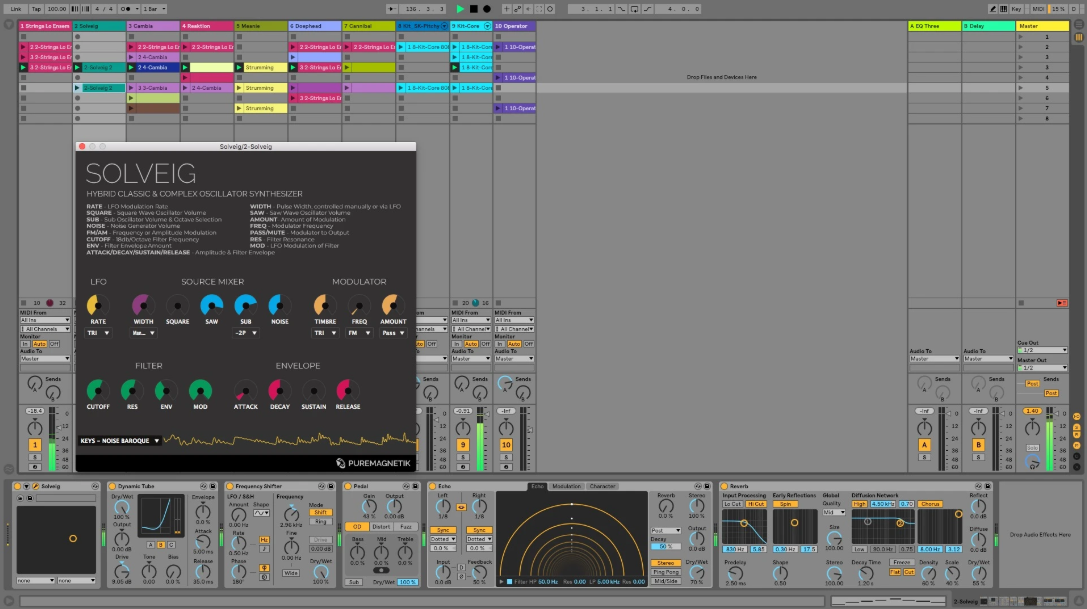Click the Puremagnetik logo

point(374,463)
